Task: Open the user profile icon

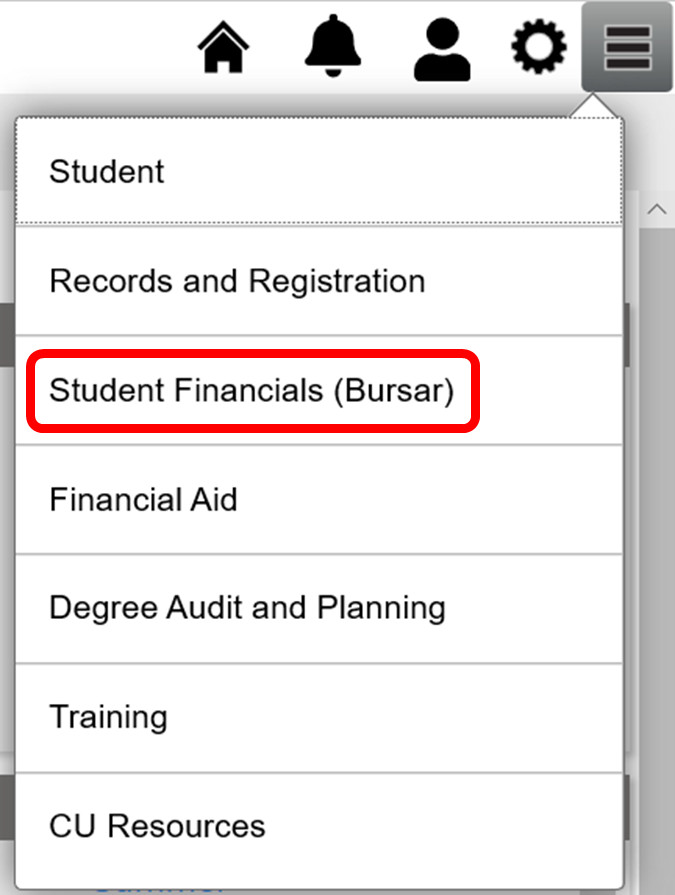Action: point(442,49)
